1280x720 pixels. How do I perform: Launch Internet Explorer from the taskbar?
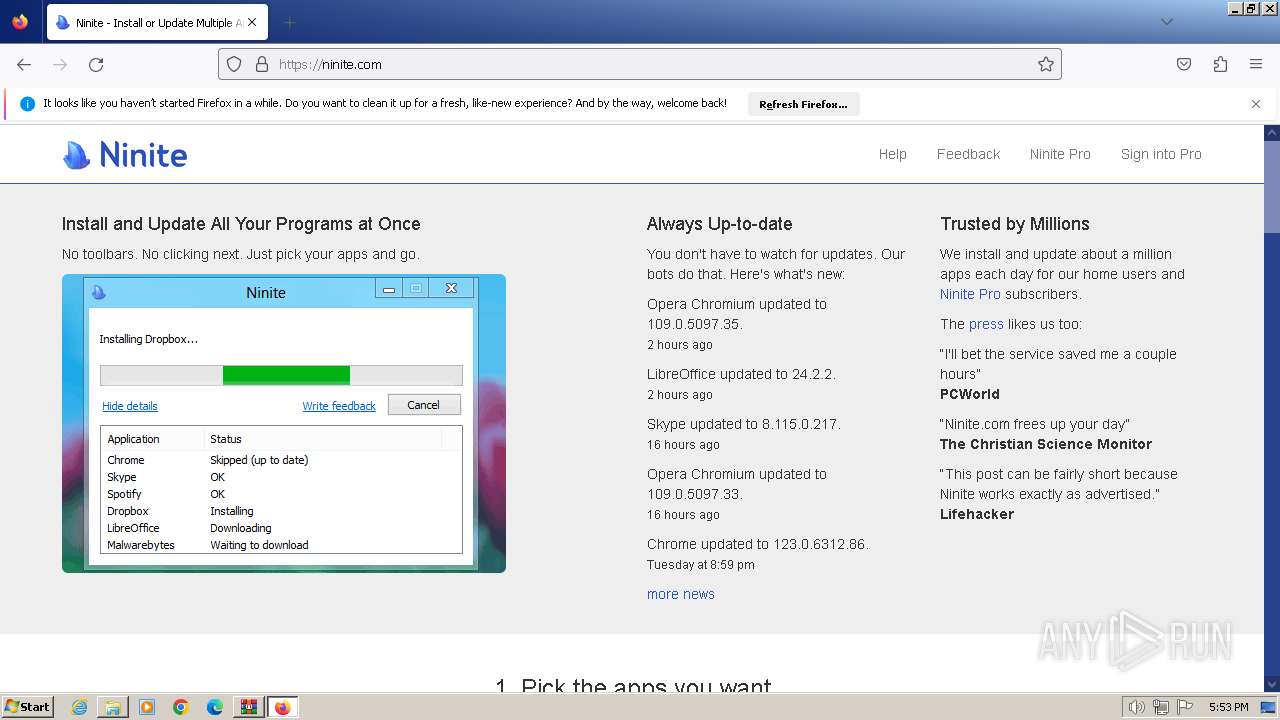pos(79,707)
